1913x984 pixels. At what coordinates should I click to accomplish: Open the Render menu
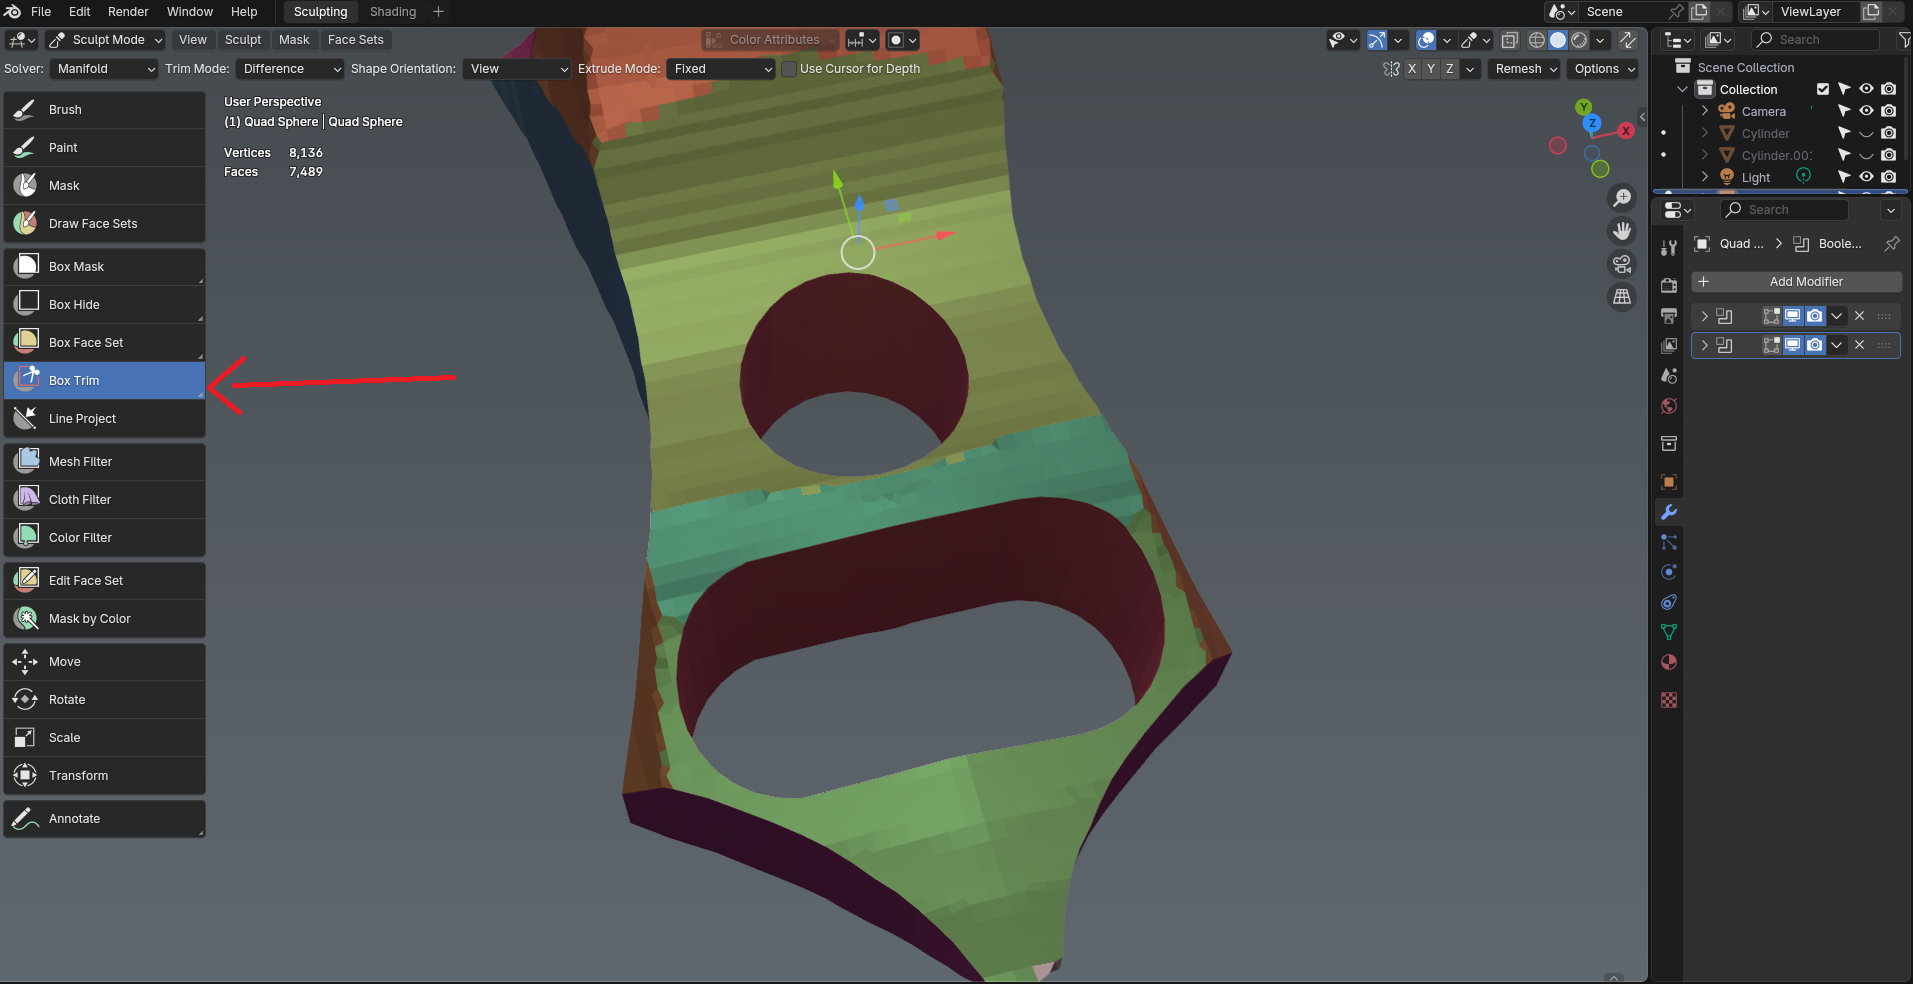(x=128, y=12)
